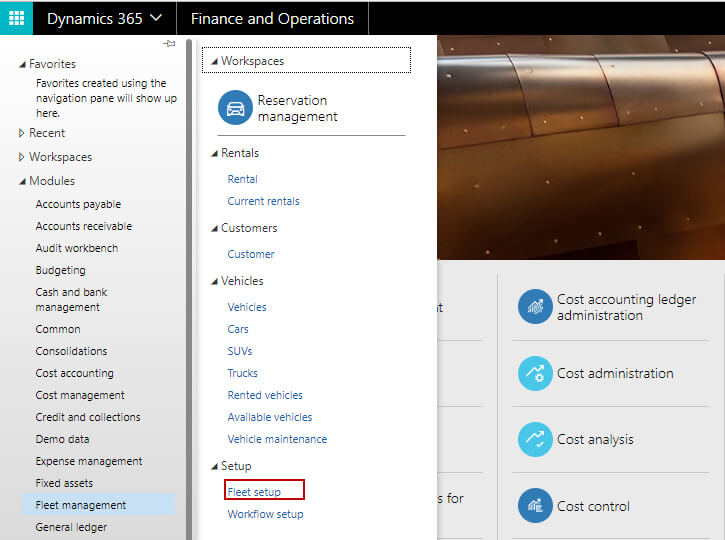The height and width of the screenshot is (540, 725).
Task: Select the Budgeting module
Action: pos(61,270)
